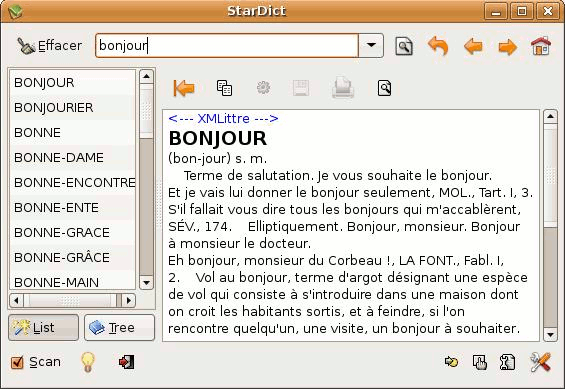Click the search in definition icon

pos(384,88)
